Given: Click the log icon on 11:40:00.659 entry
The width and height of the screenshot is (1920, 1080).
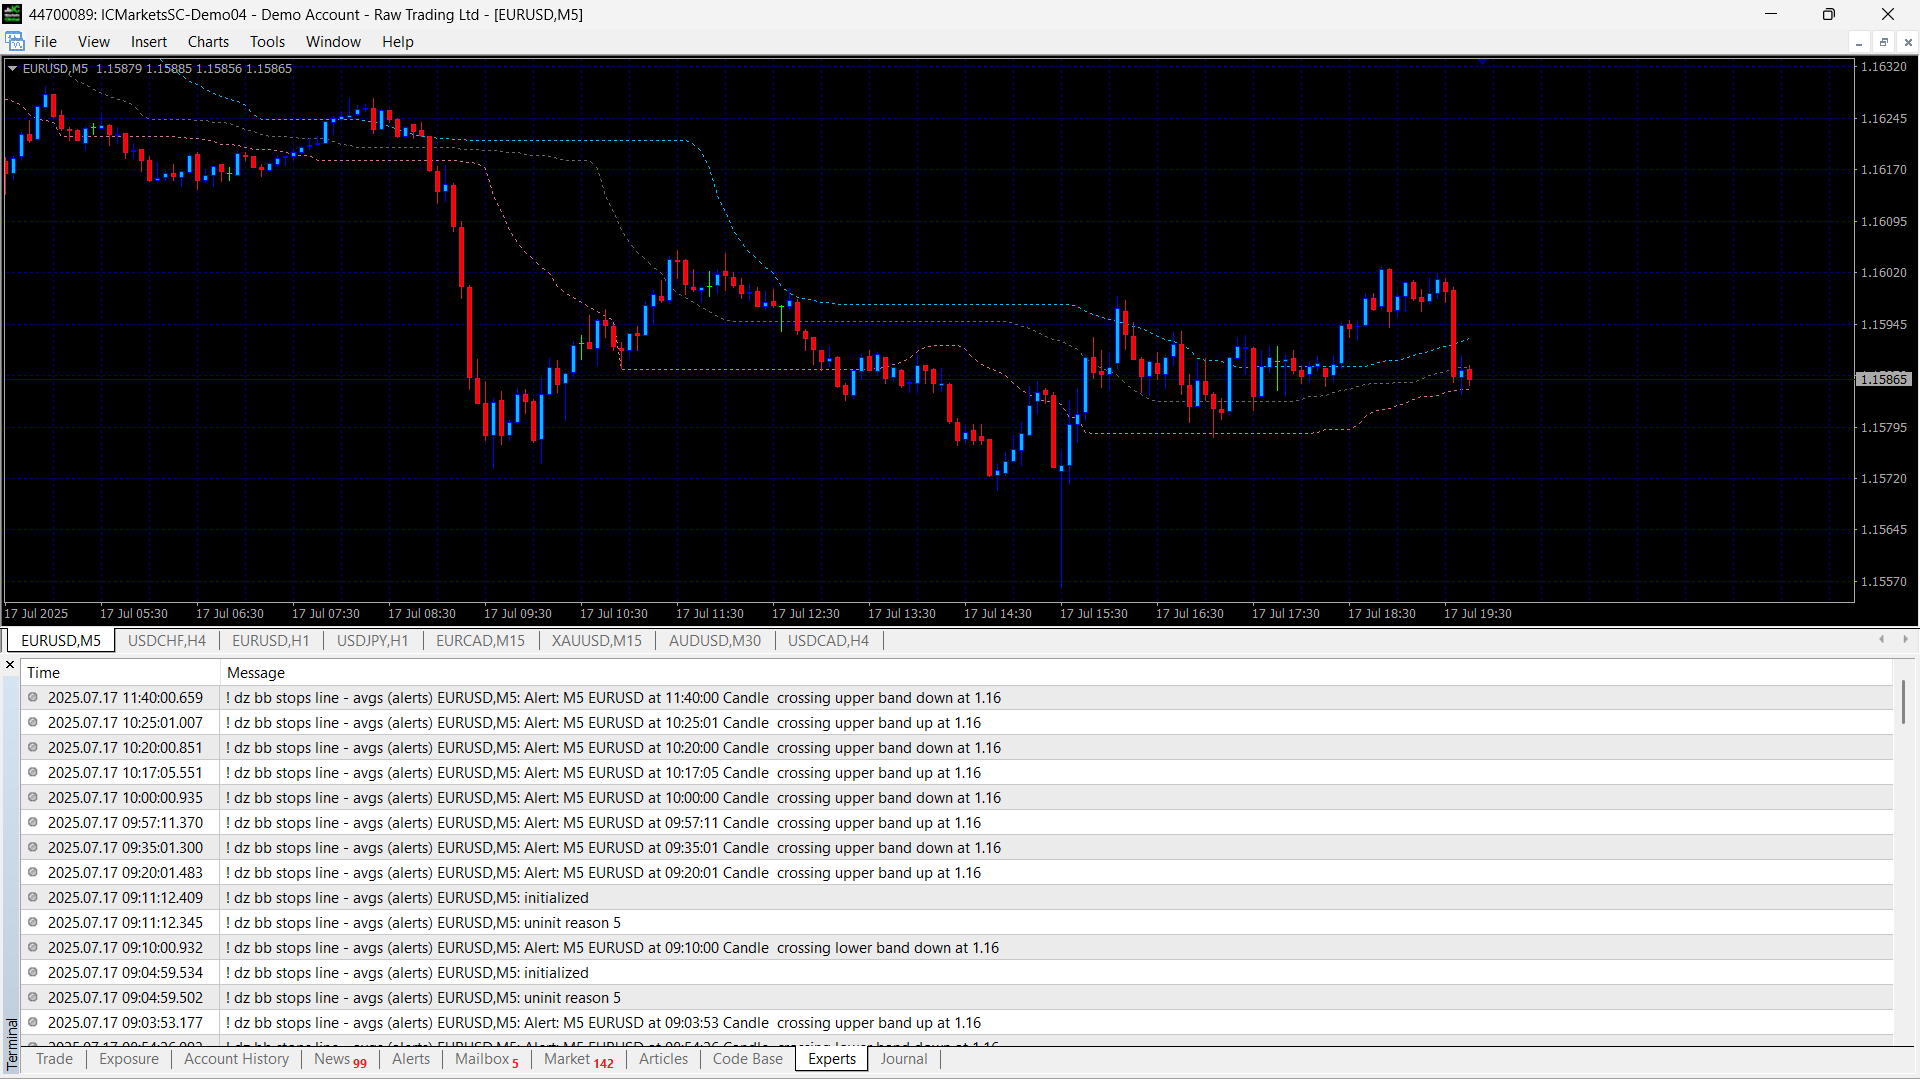Looking at the screenshot, I should click(33, 697).
